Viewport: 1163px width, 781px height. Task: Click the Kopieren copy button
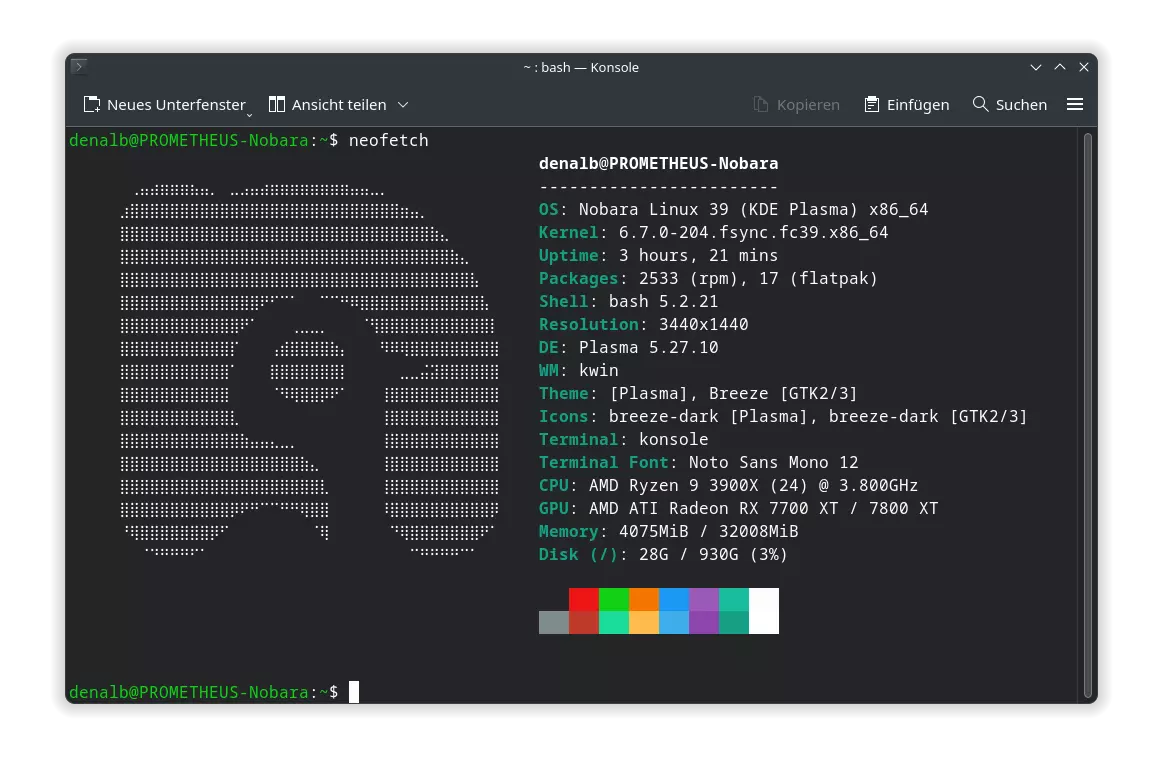pyautogui.click(x=796, y=105)
